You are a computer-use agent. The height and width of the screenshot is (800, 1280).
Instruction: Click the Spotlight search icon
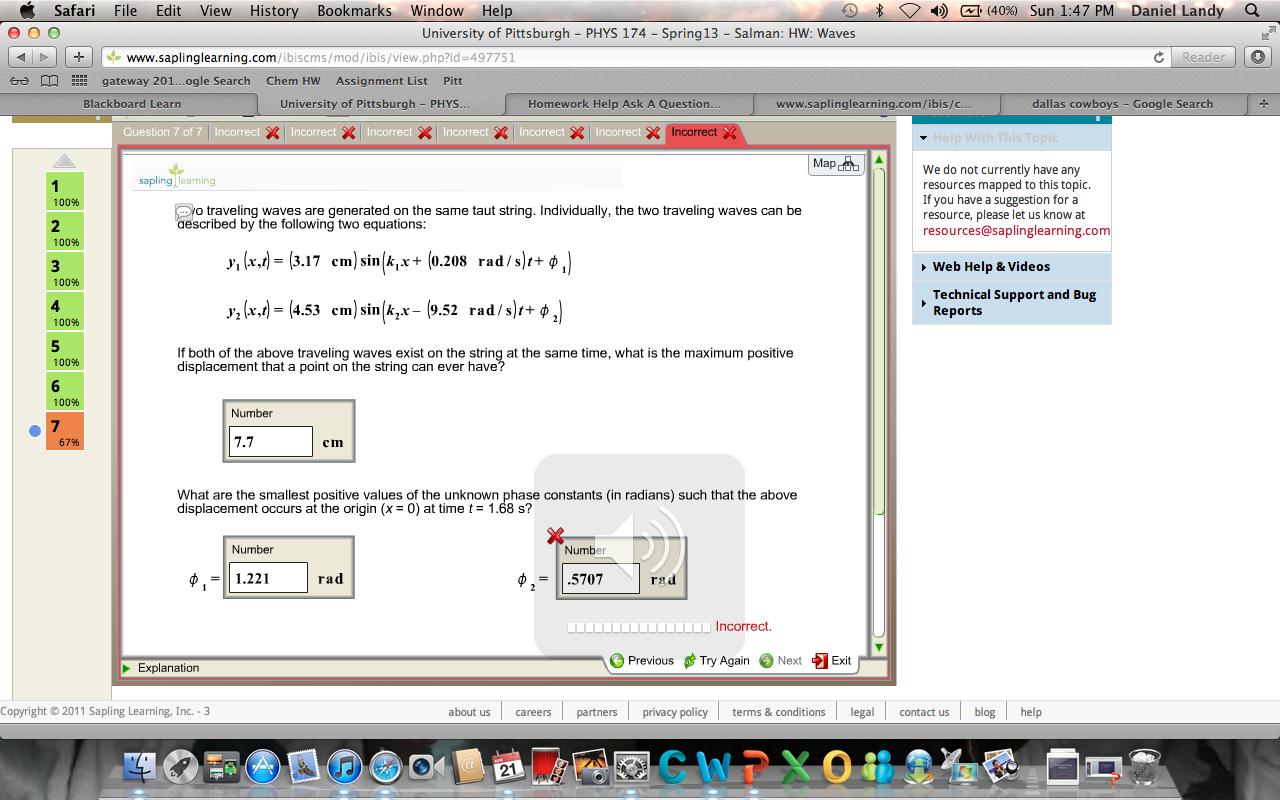(x=1253, y=11)
